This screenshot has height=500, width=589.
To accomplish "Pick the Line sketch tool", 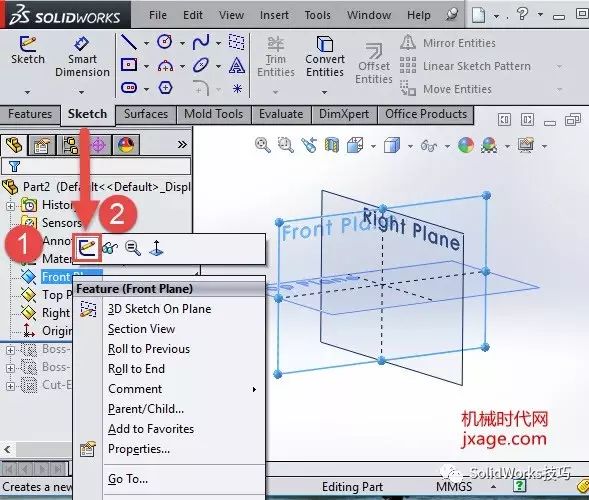I will click(x=129, y=42).
